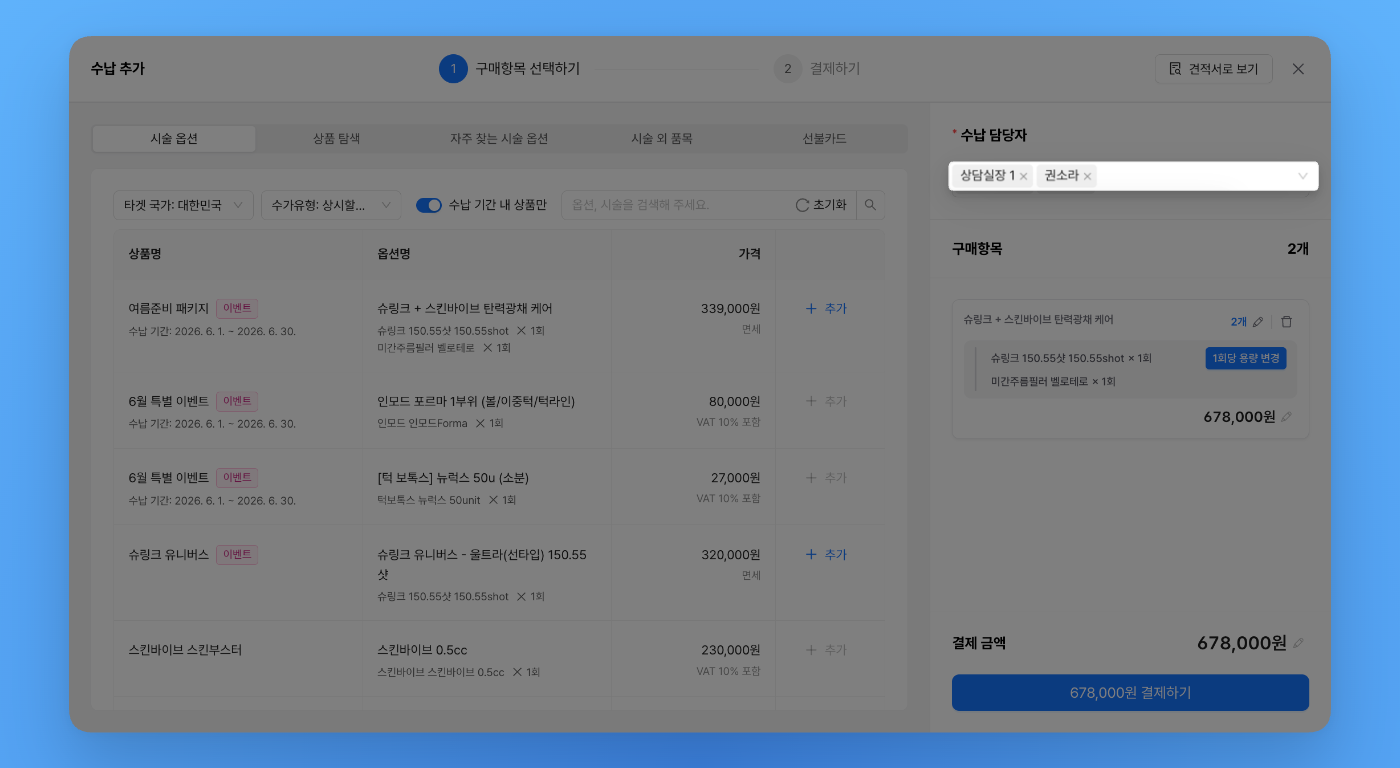Image resolution: width=1400 pixels, height=768 pixels.
Task: Open 타겟 국가: 대한민국 dropdown
Action: pos(184,205)
